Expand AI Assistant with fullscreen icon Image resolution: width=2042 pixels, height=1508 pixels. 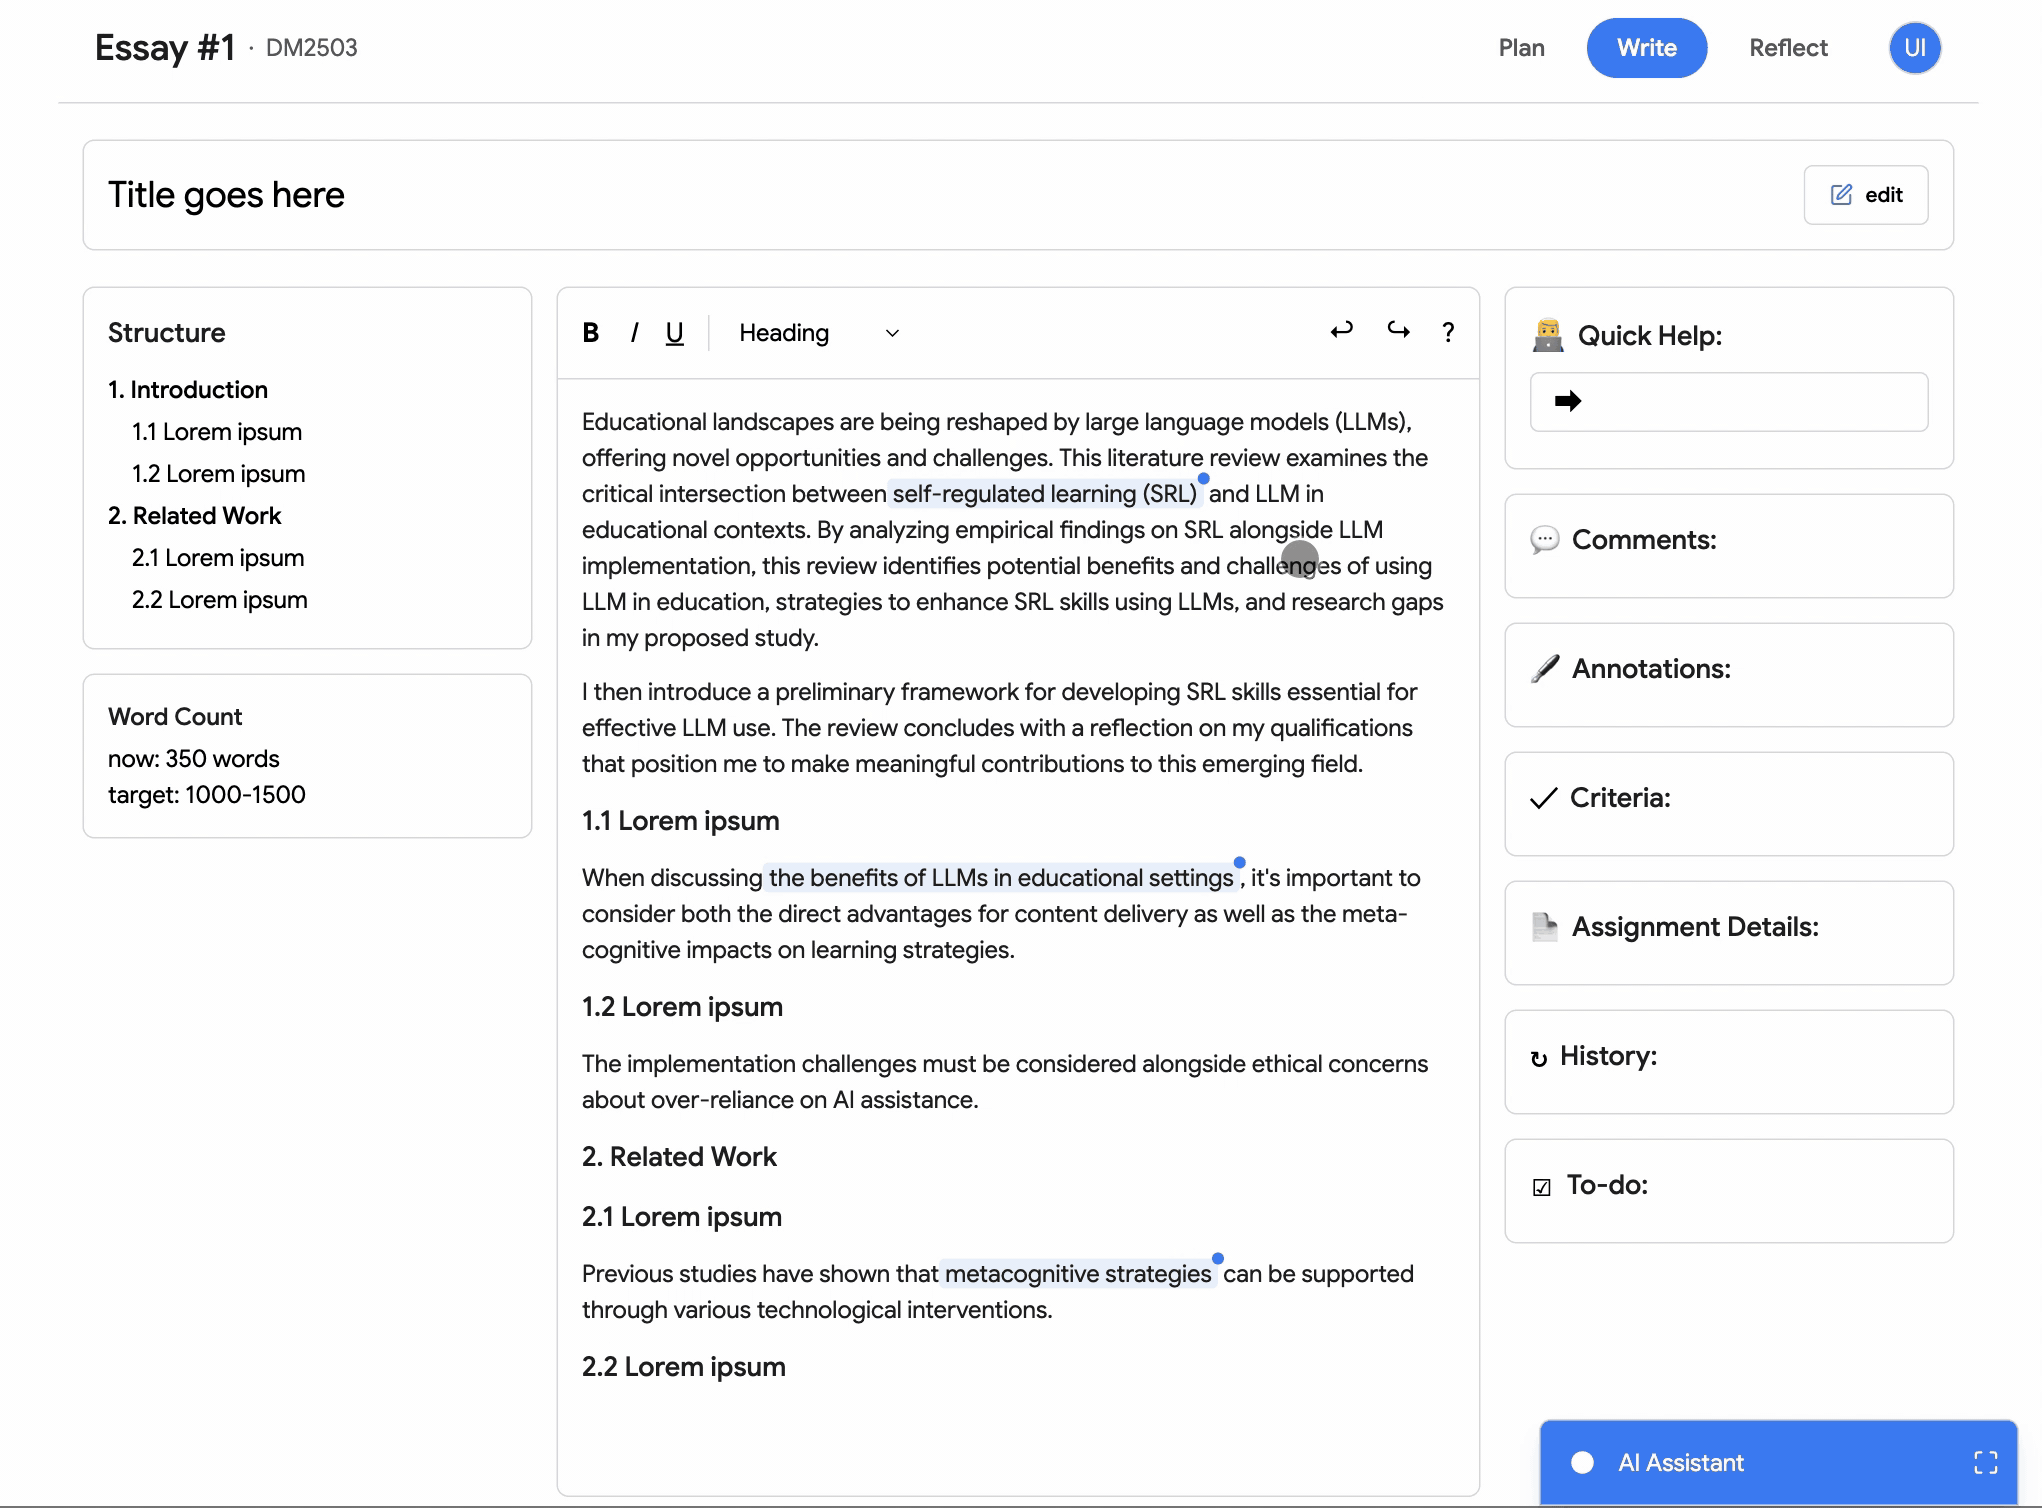[1985, 1463]
